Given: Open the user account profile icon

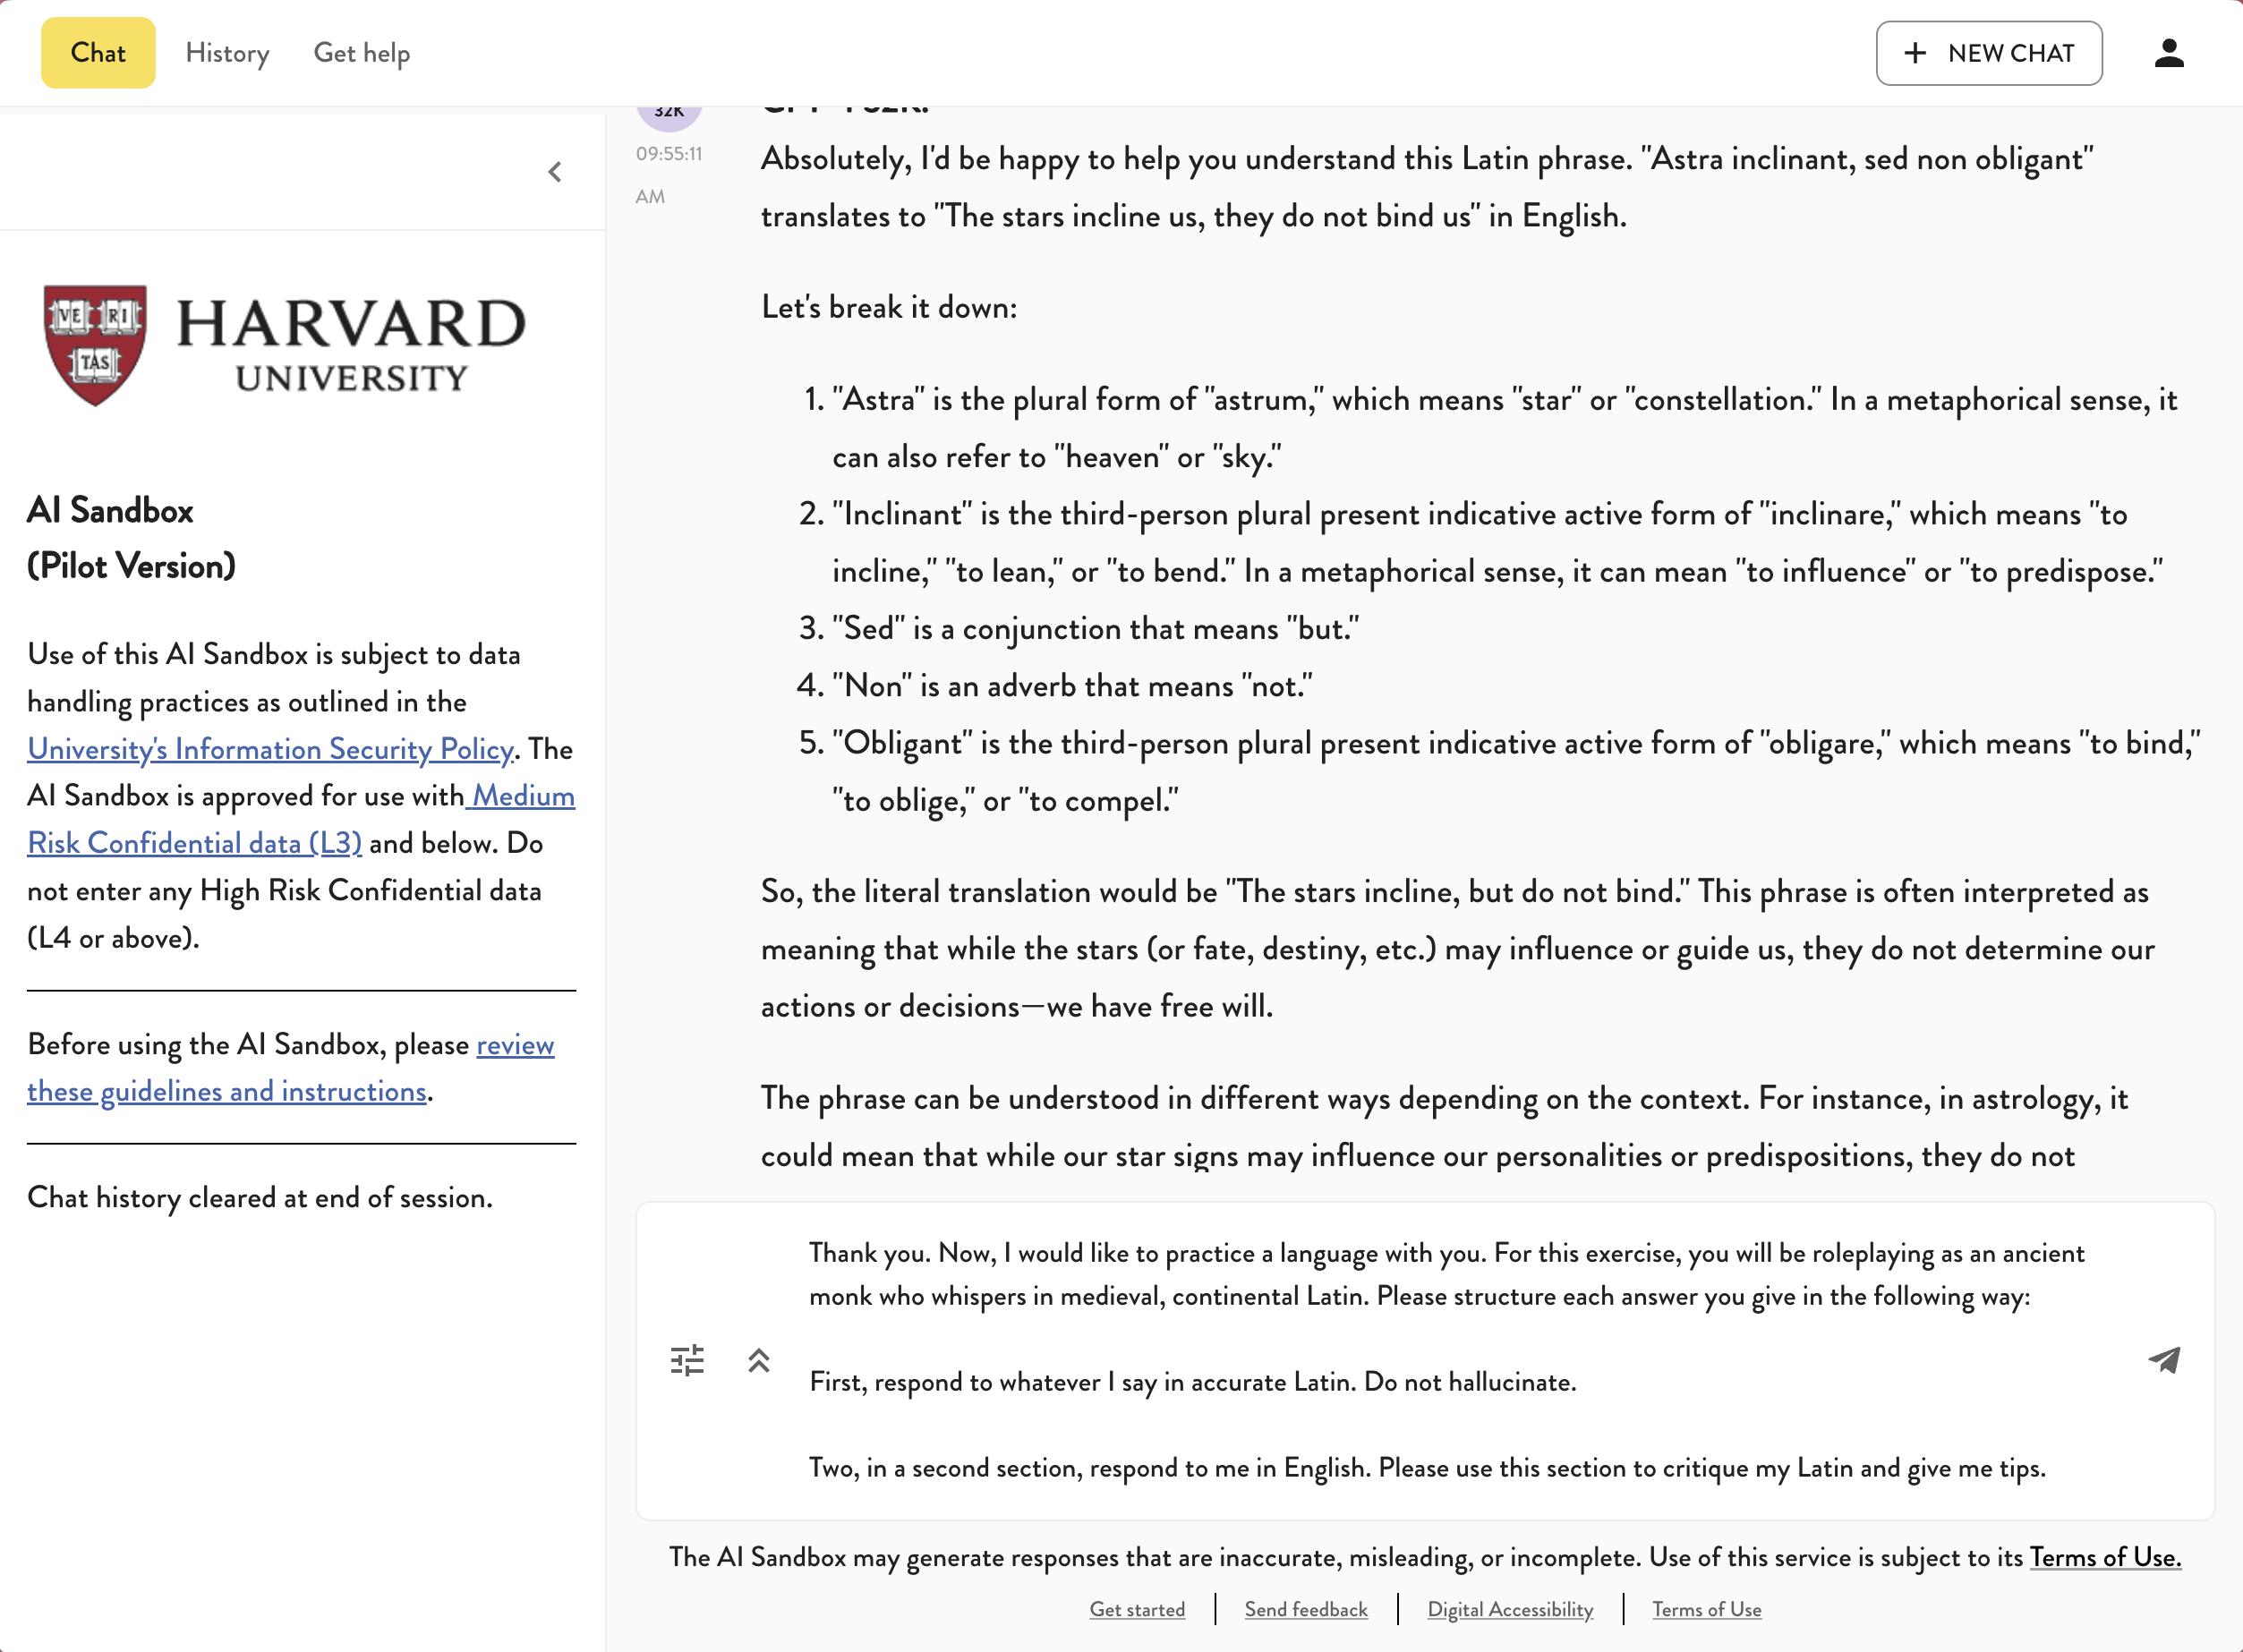Looking at the screenshot, I should 2168,53.
